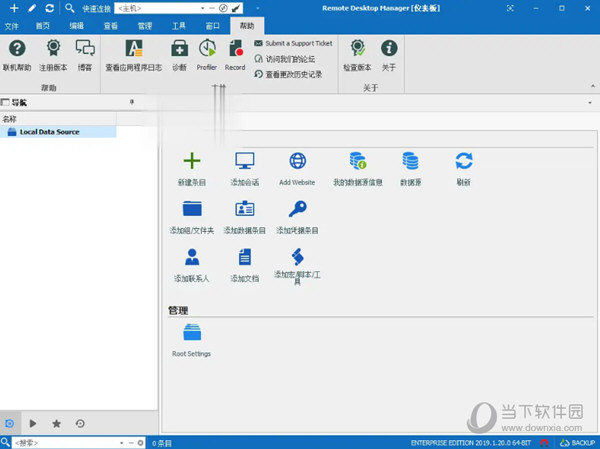Click 添加文档 document icon
The height and width of the screenshot is (449, 600).
(x=245, y=257)
